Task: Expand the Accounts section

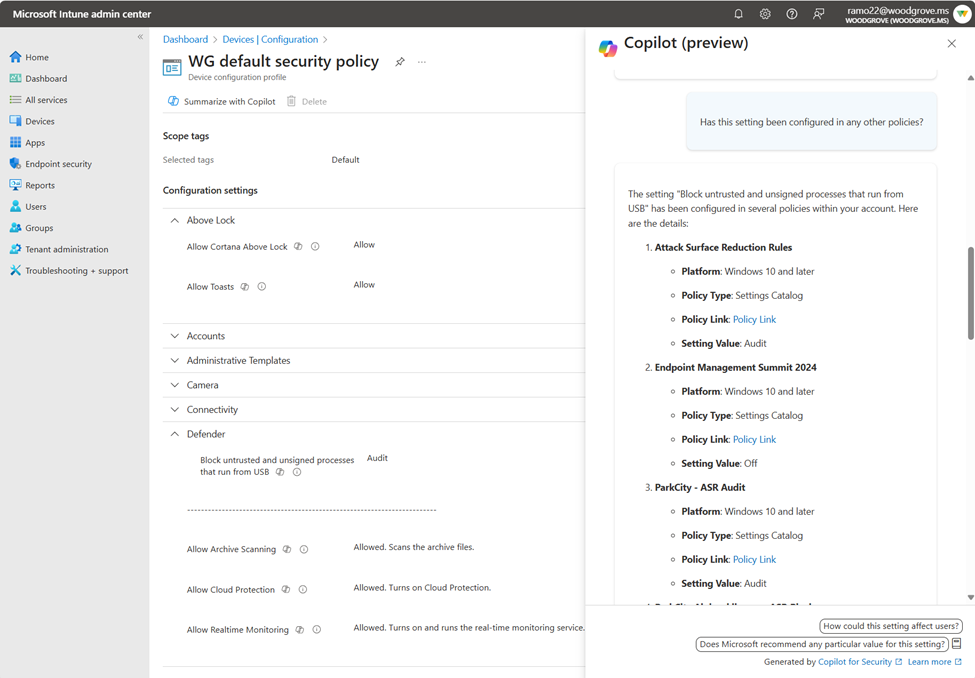Action: pyautogui.click(x=175, y=336)
